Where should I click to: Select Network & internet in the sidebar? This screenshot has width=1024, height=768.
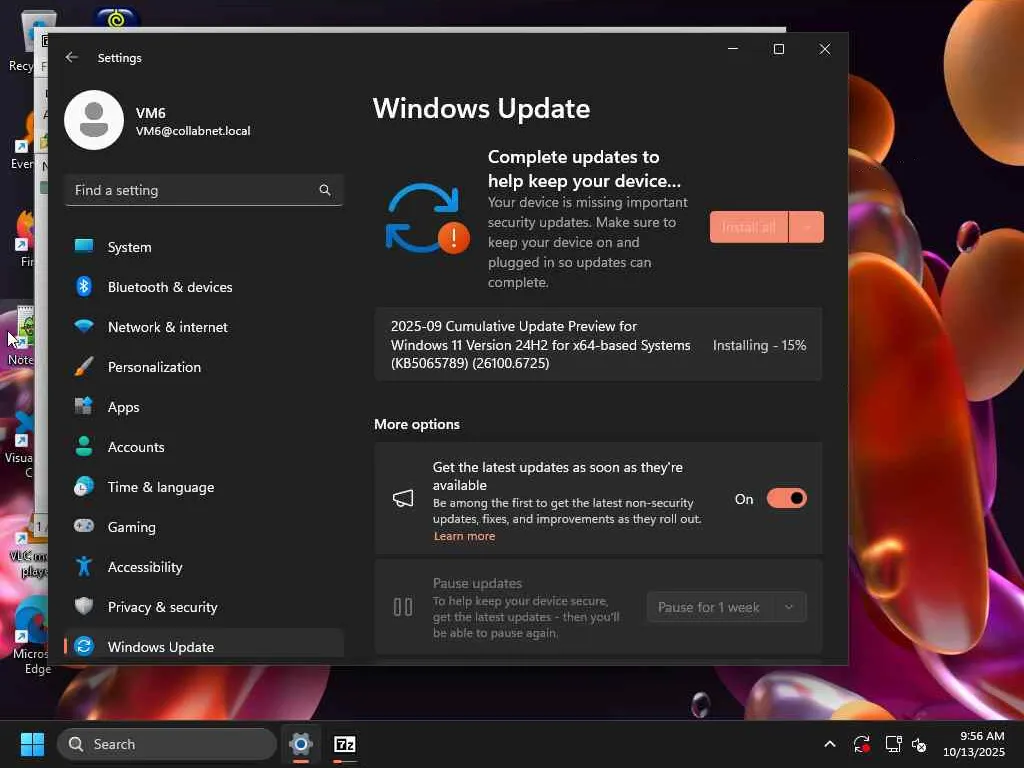point(204,327)
